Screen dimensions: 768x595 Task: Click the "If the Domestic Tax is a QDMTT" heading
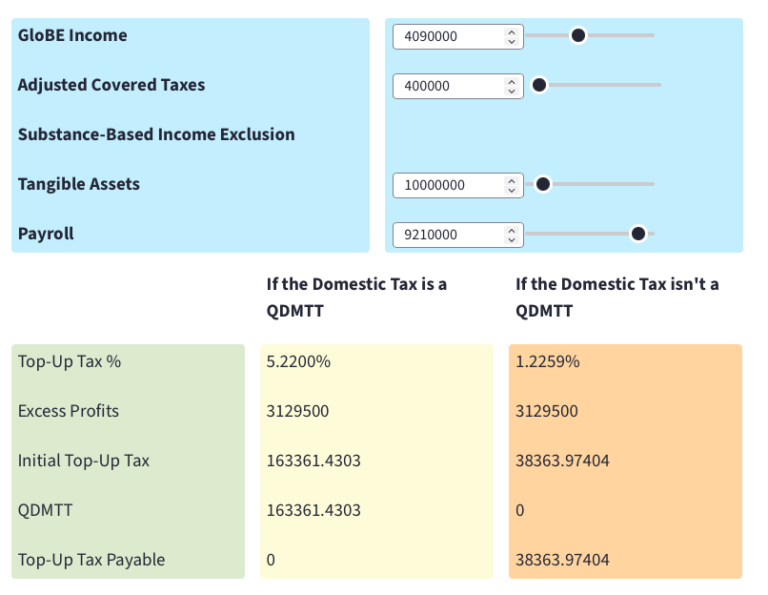coord(357,297)
